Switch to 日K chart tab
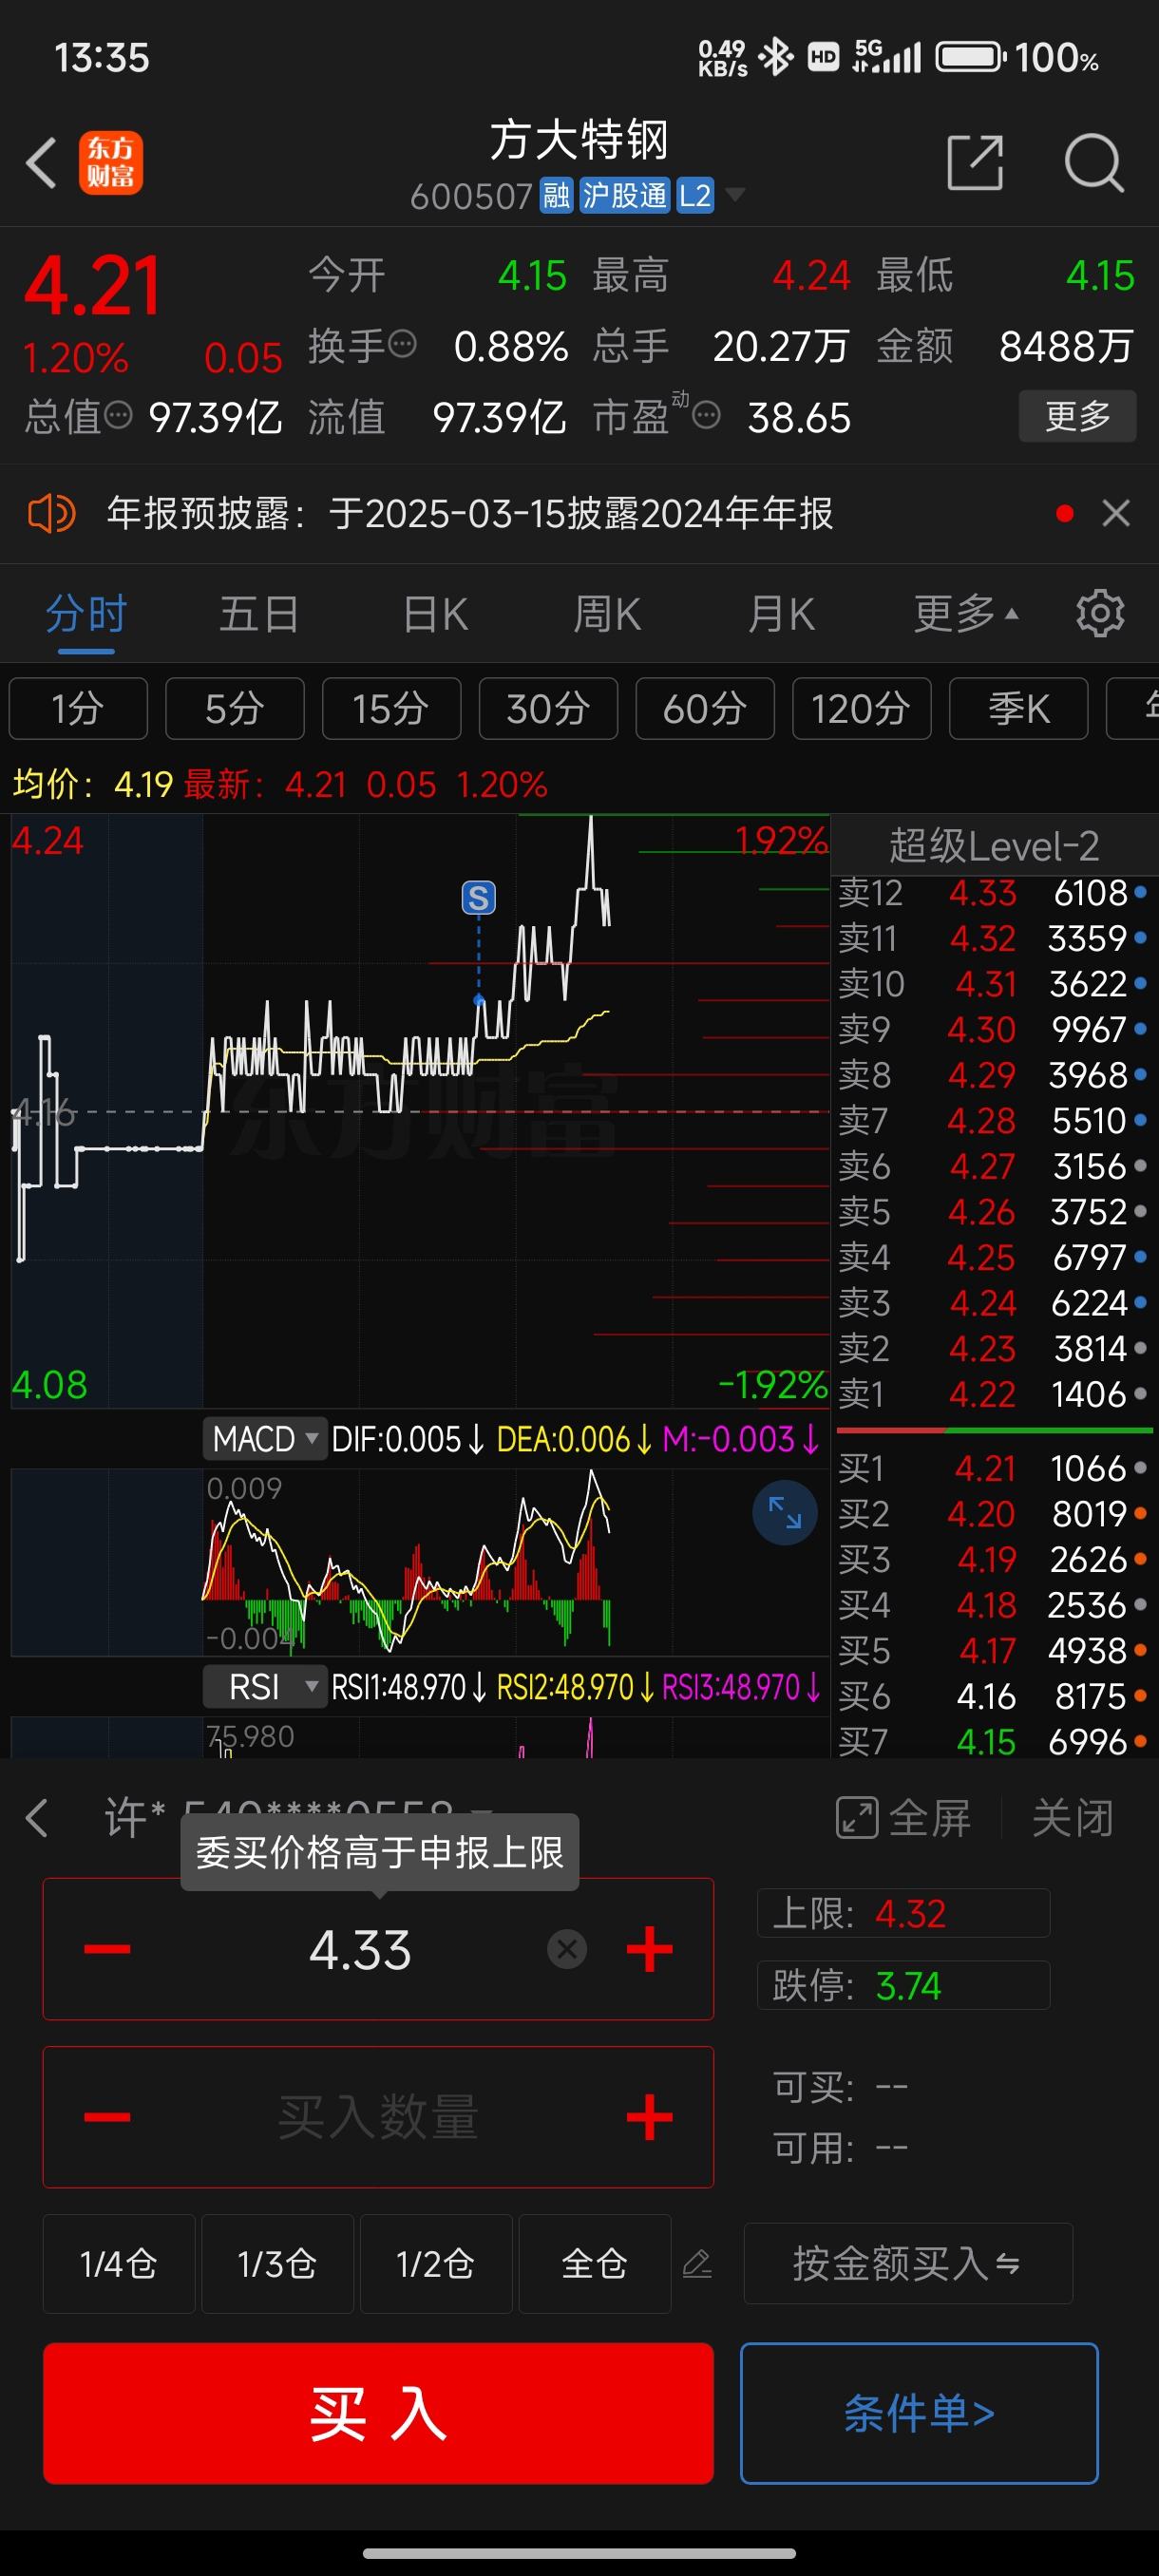Viewport: 1159px width, 2576px height. point(435,614)
